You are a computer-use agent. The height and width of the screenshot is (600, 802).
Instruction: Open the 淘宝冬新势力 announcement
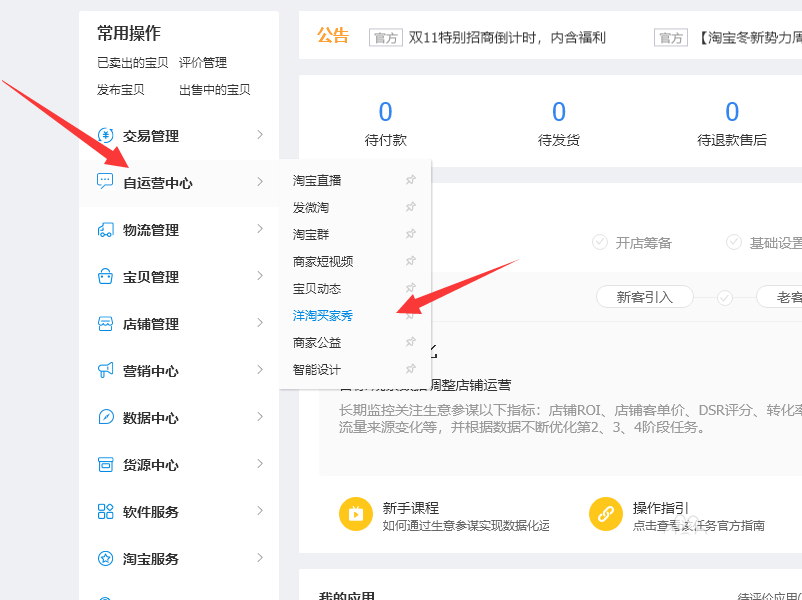coord(749,38)
